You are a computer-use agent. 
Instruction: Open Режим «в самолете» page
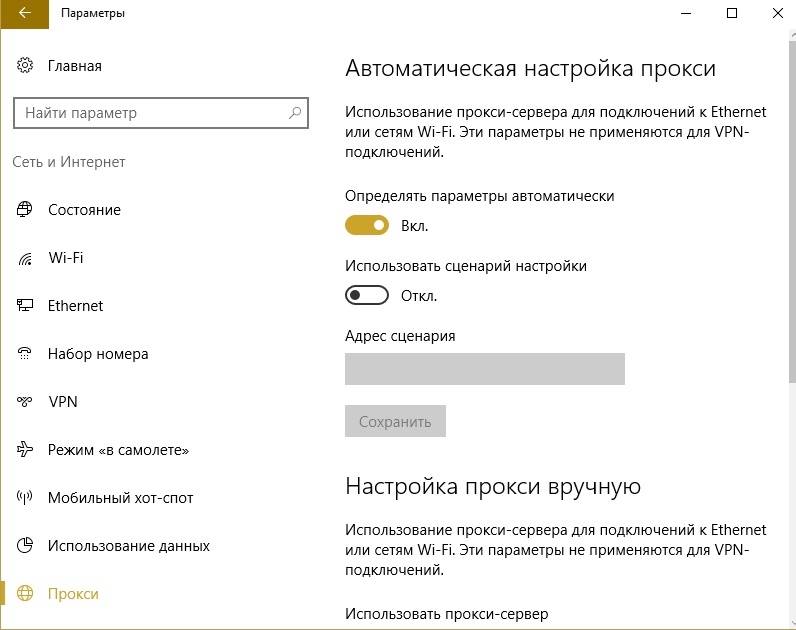118,450
